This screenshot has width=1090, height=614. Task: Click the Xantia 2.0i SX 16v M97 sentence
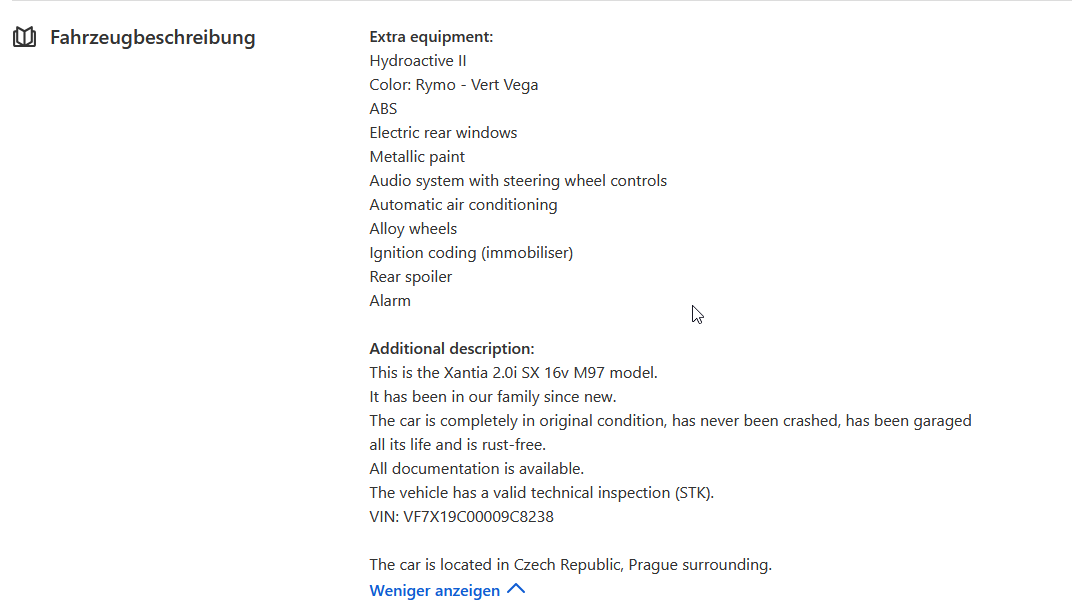coord(514,373)
